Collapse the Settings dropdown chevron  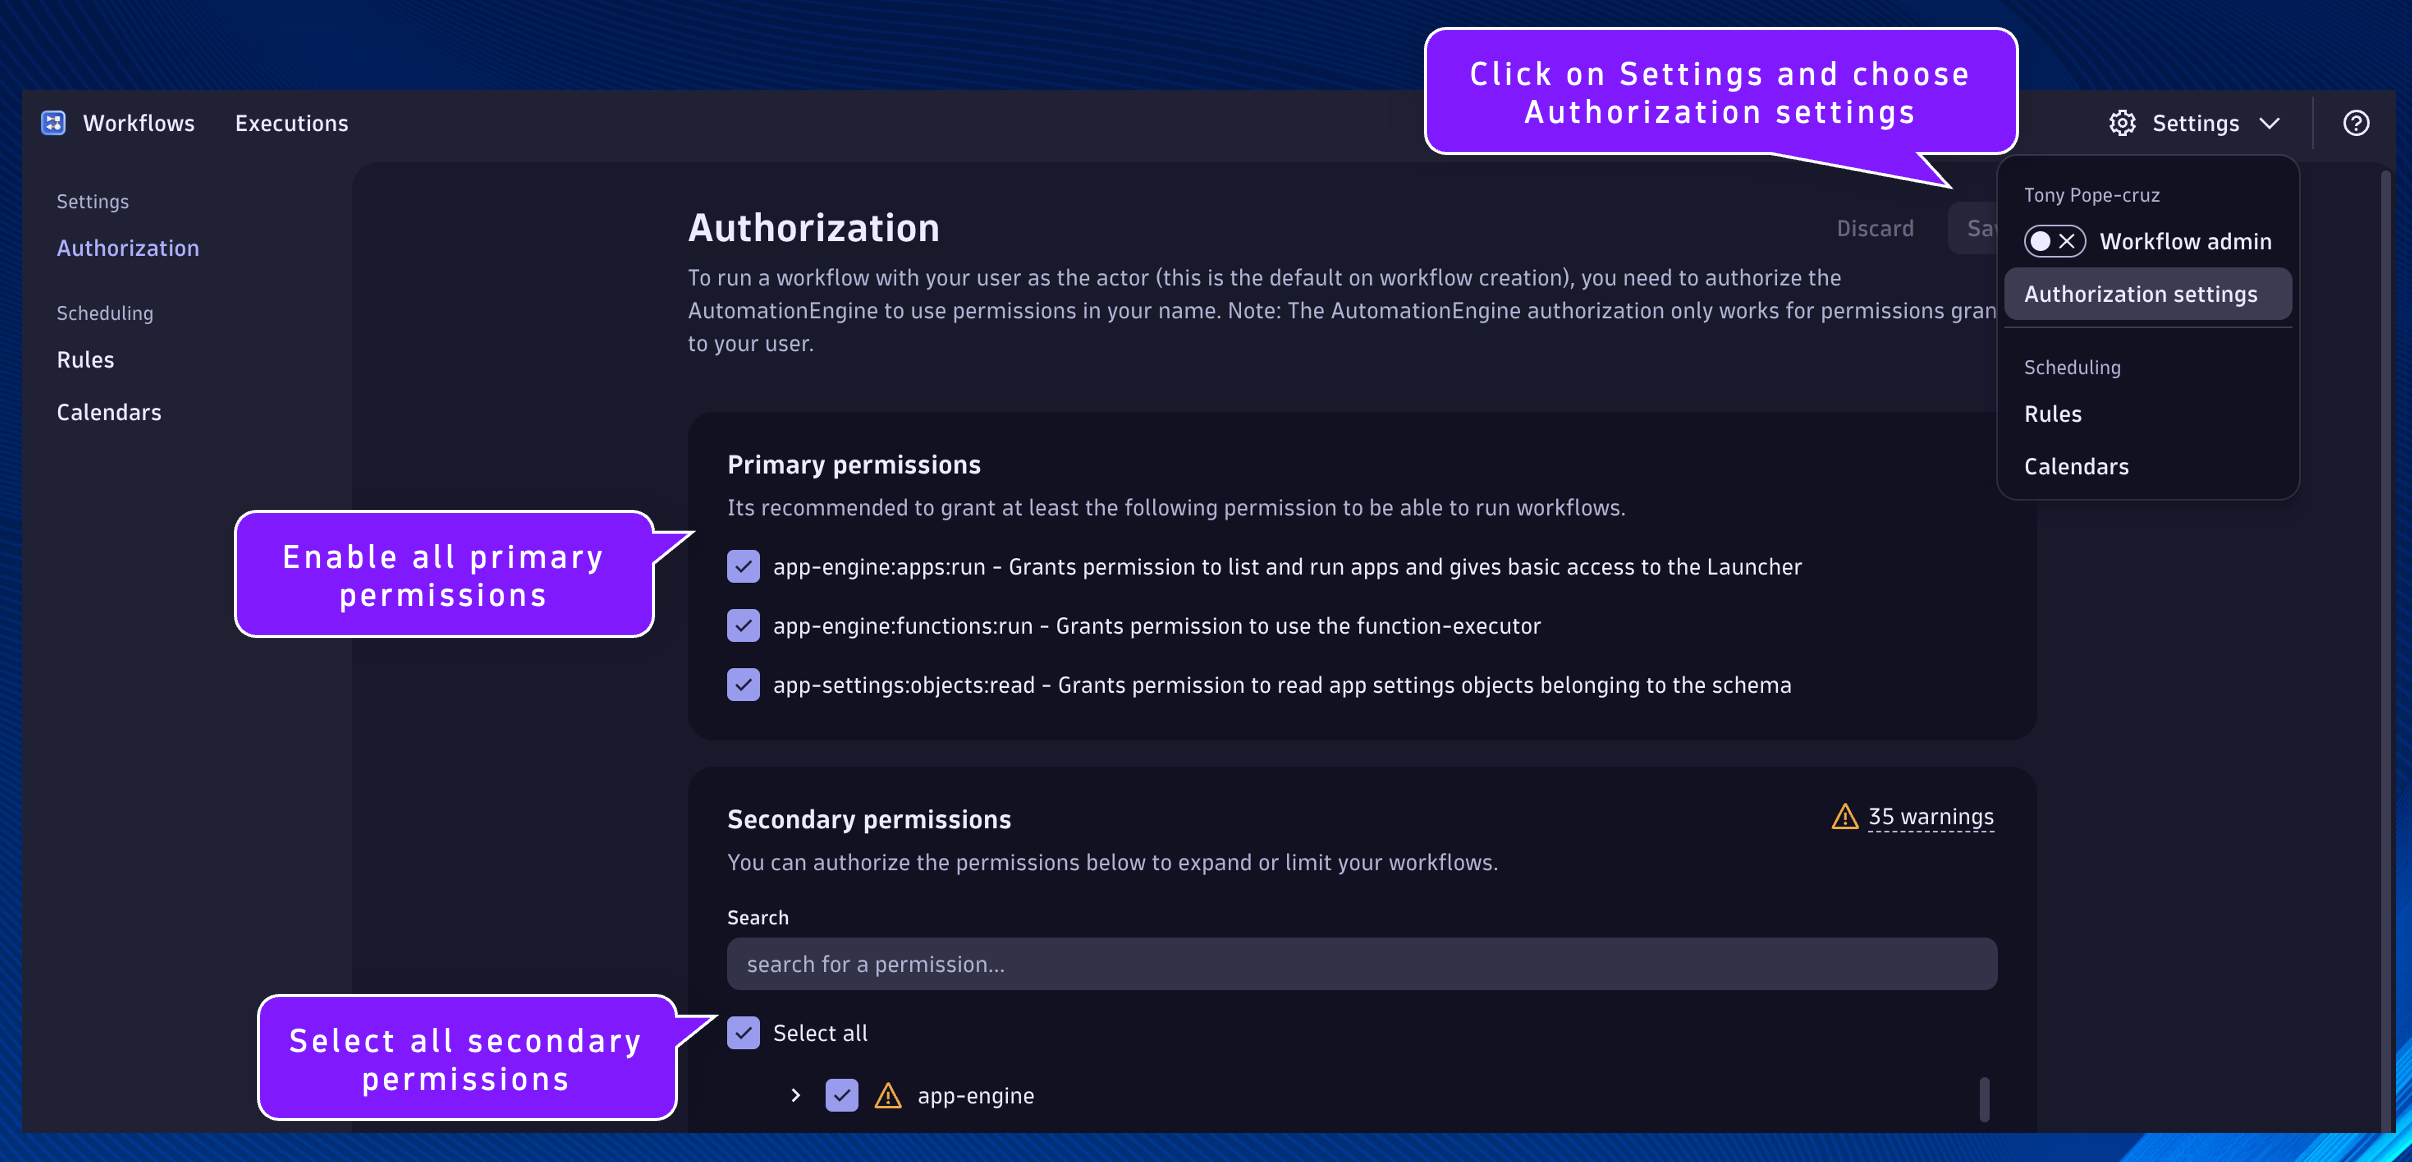pos(2270,123)
